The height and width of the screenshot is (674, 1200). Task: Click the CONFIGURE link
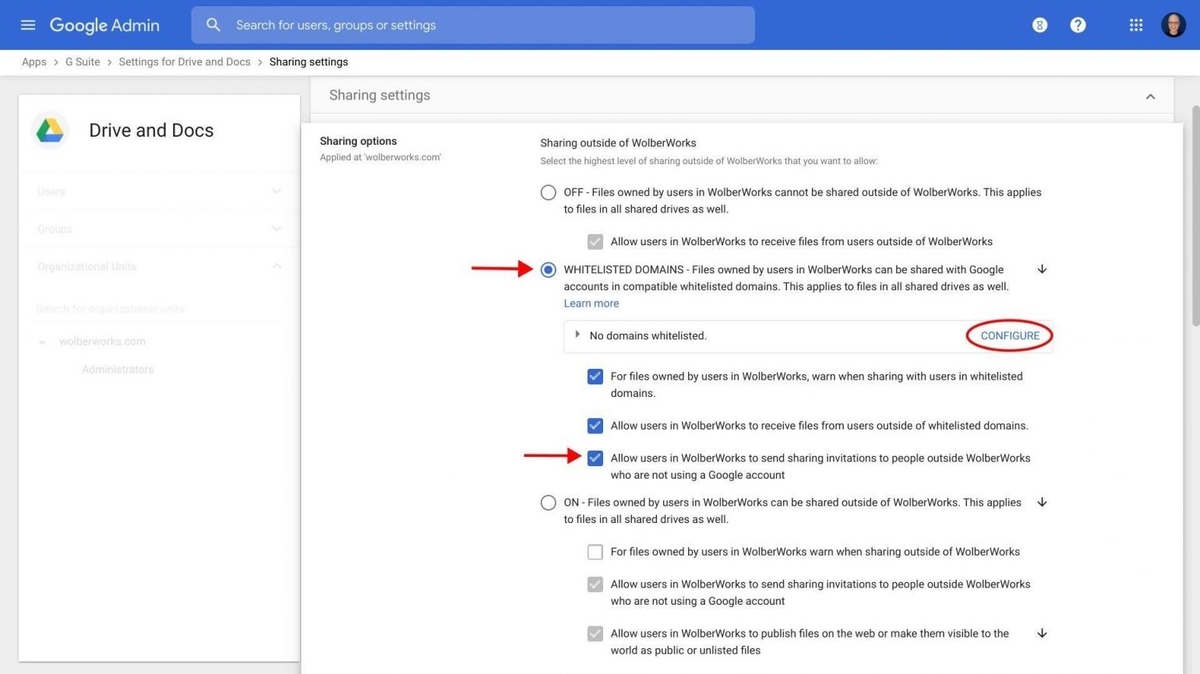point(1008,336)
